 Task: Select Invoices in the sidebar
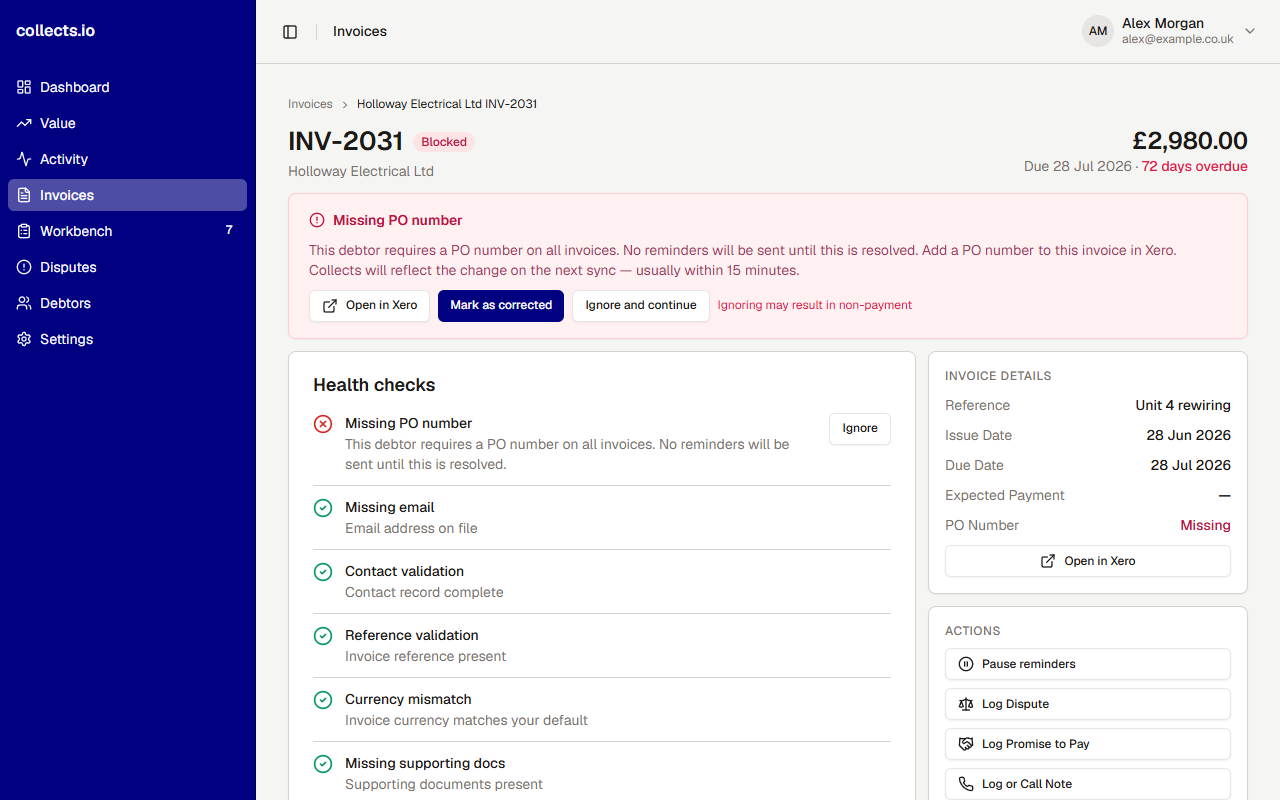[x=128, y=195]
